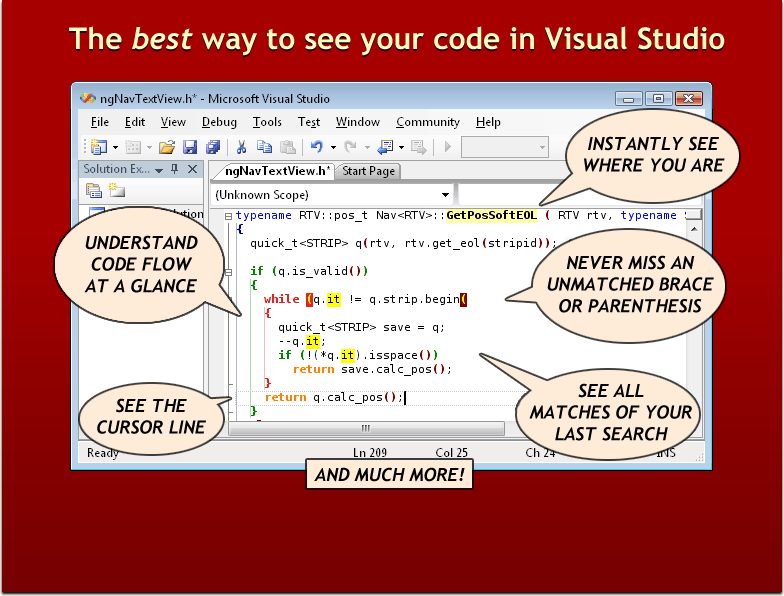Open the (Unknown Scope) dropdown
The height and width of the screenshot is (596, 784).
pyautogui.click(x=446, y=194)
